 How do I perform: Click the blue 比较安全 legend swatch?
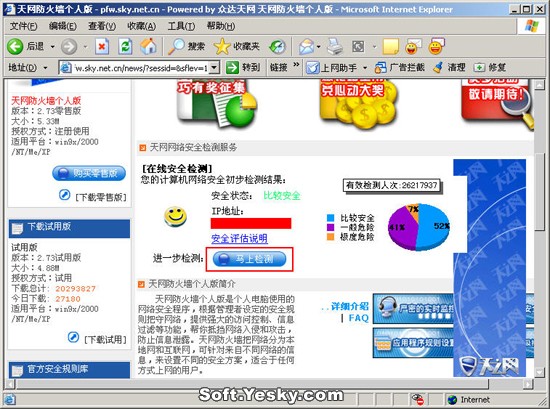tap(330, 218)
